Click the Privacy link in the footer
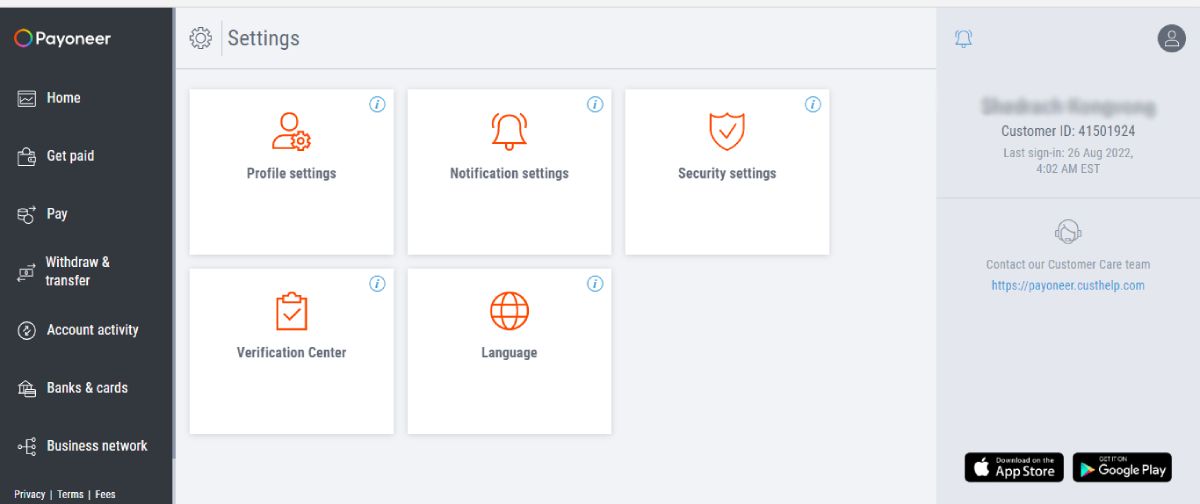1200x504 pixels. coord(29,494)
